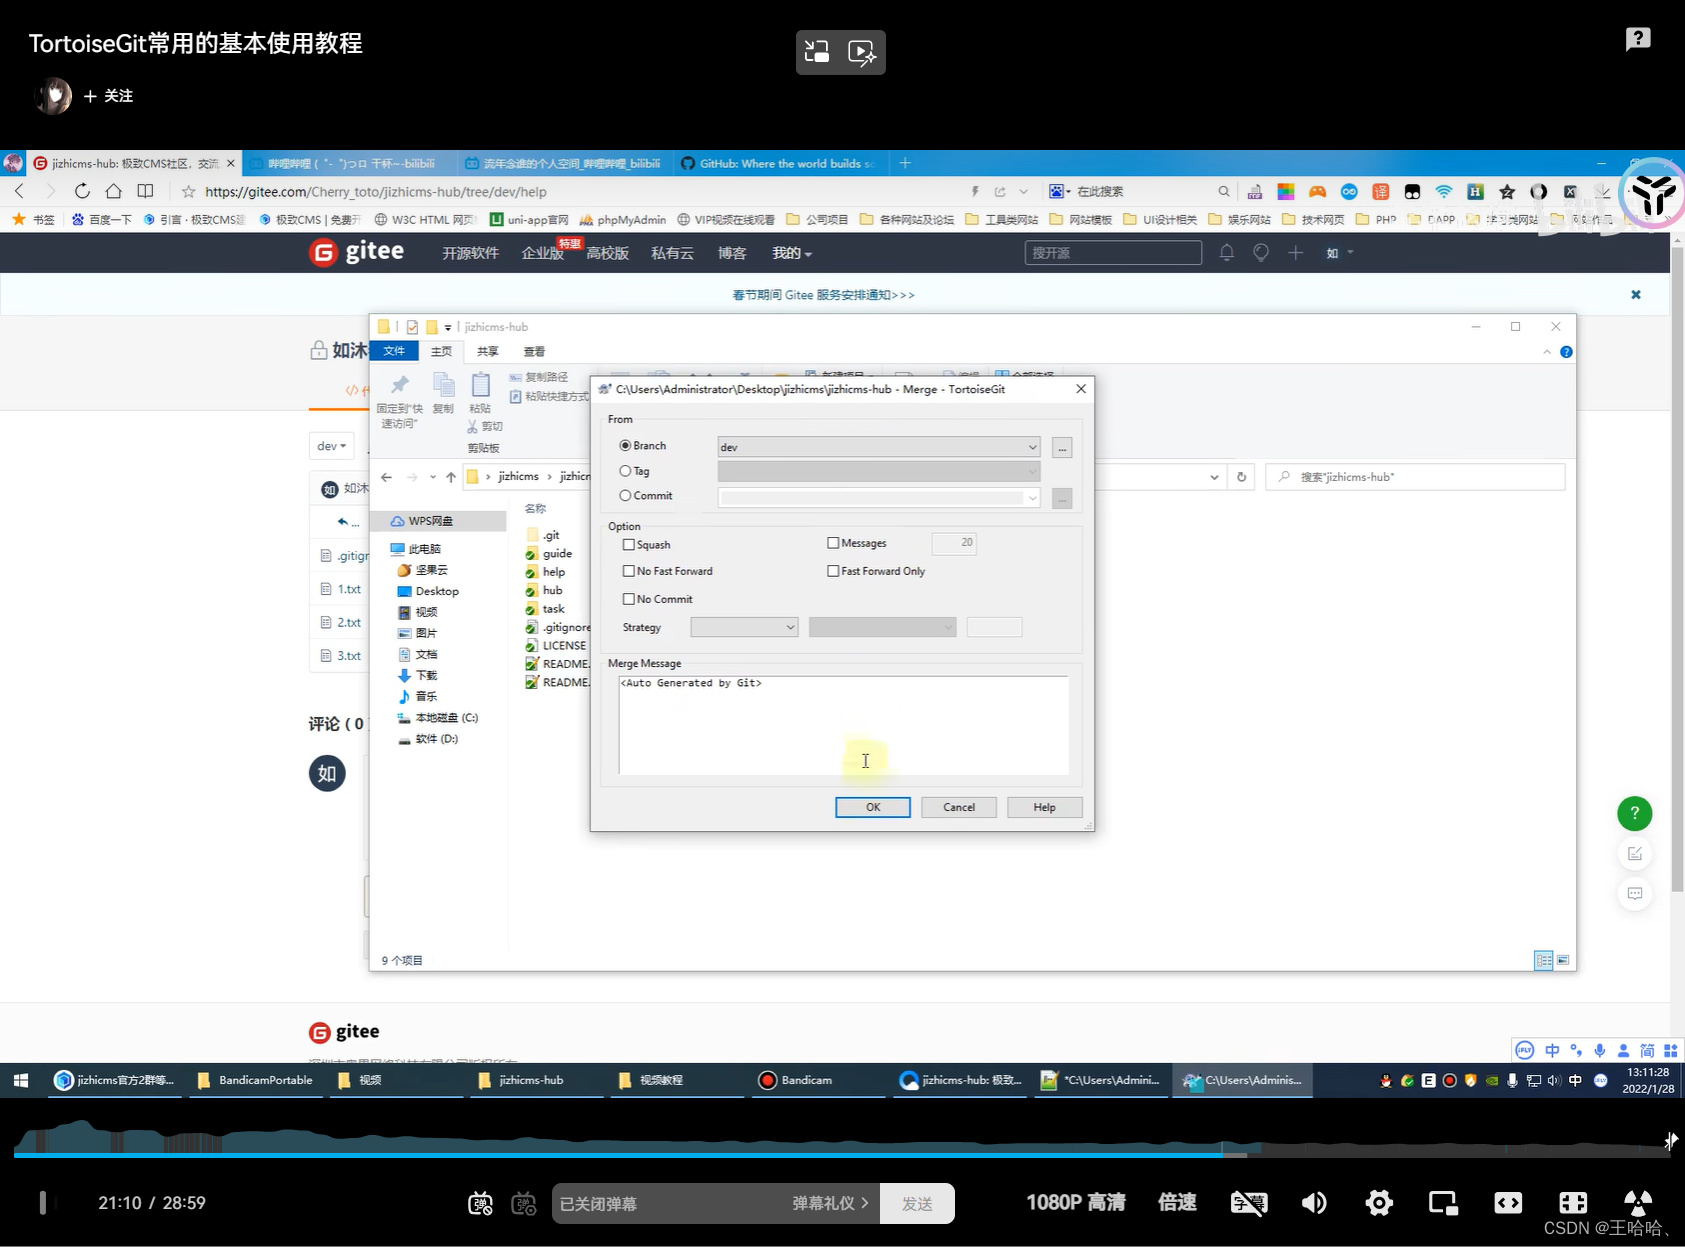This screenshot has width=1685, height=1247.
Task: Click OK in the Merge dialog
Action: click(873, 807)
